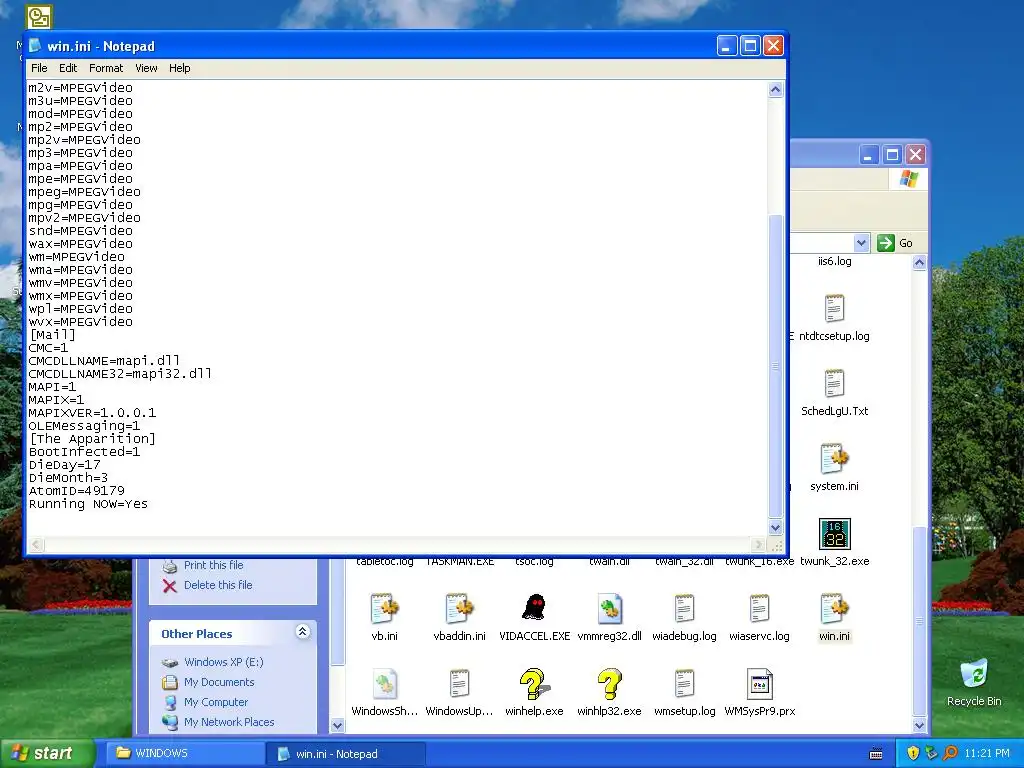Click the Notepad scroll down arrow

[x=775, y=527]
